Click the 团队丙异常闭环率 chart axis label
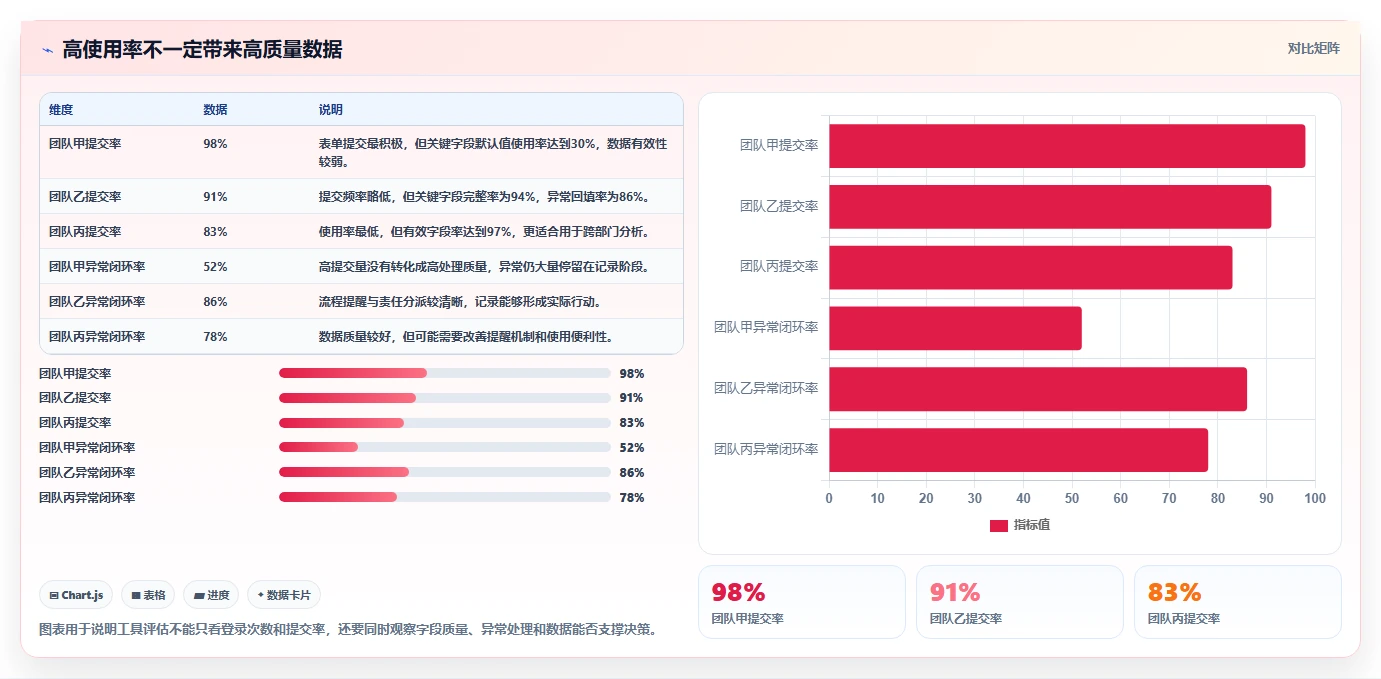The width and height of the screenshot is (1381, 679). coord(766,449)
